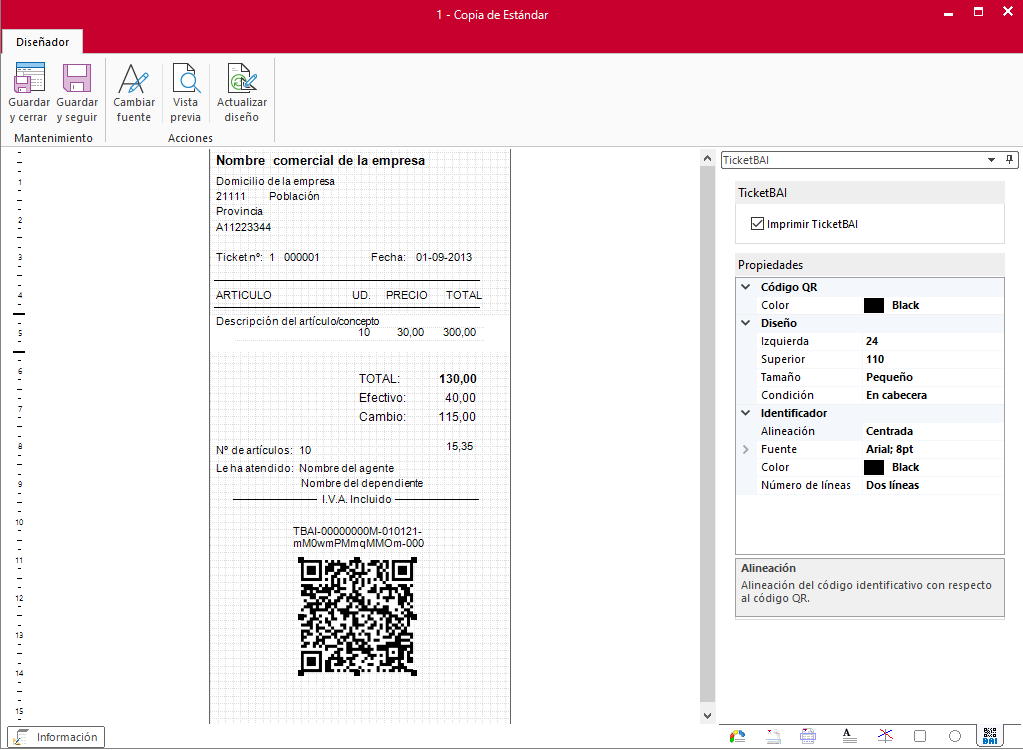Open the rectangle shape tab icon
The height and width of the screenshot is (750, 1023).
920,736
